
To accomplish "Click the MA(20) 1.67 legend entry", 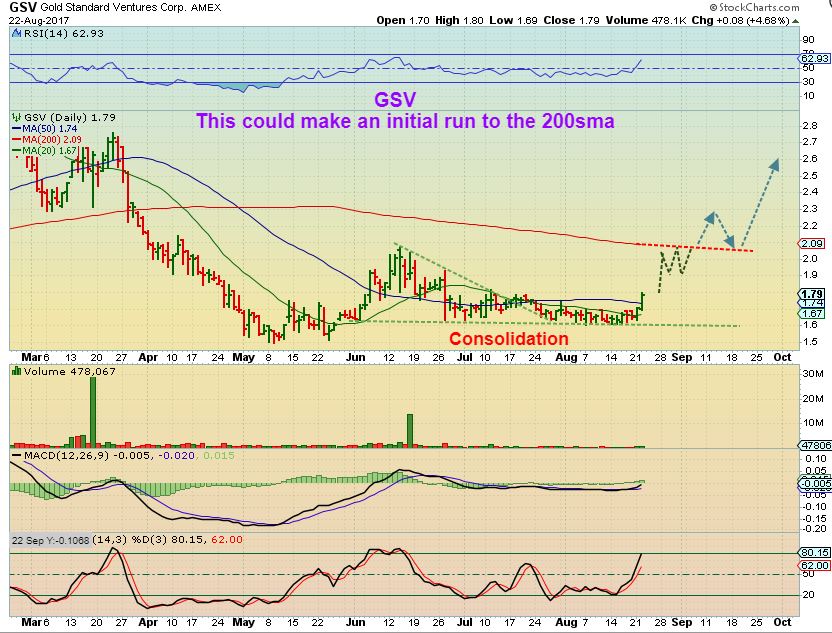I will [45, 151].
